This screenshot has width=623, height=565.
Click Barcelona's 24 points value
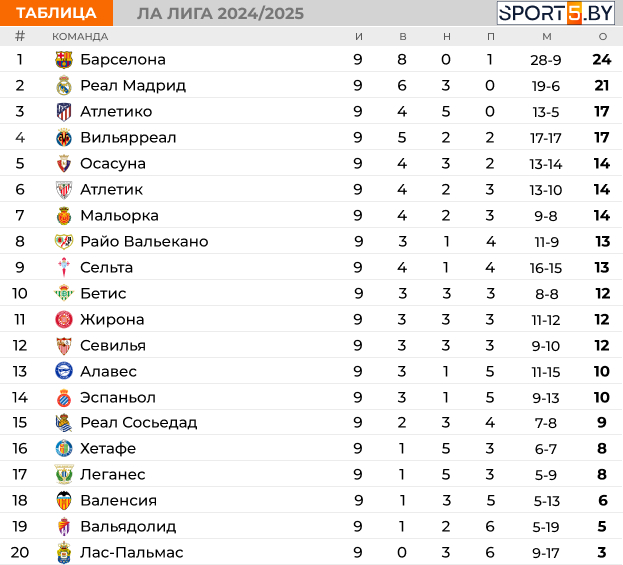tap(601, 60)
